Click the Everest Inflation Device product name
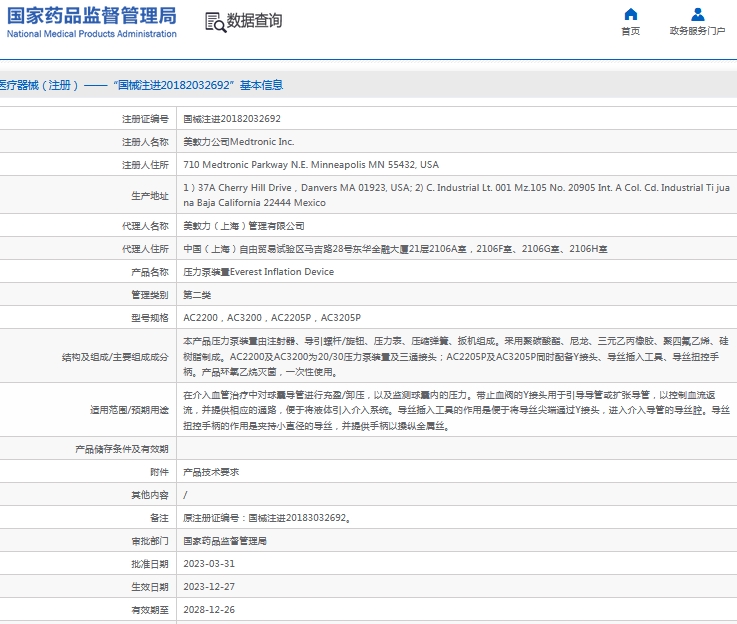The height and width of the screenshot is (624, 737). (x=259, y=272)
